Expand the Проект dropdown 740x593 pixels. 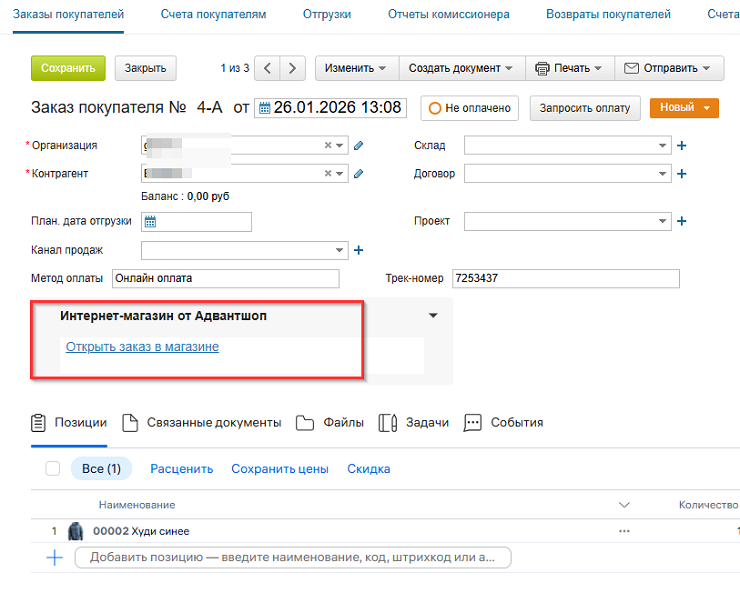pos(663,221)
